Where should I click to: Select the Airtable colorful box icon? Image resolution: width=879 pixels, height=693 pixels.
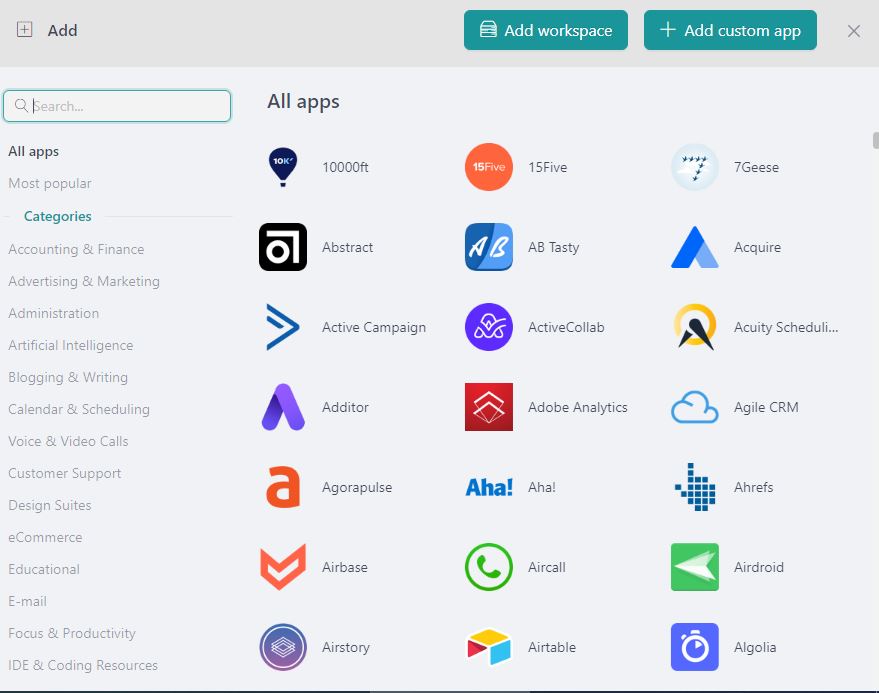(x=489, y=647)
